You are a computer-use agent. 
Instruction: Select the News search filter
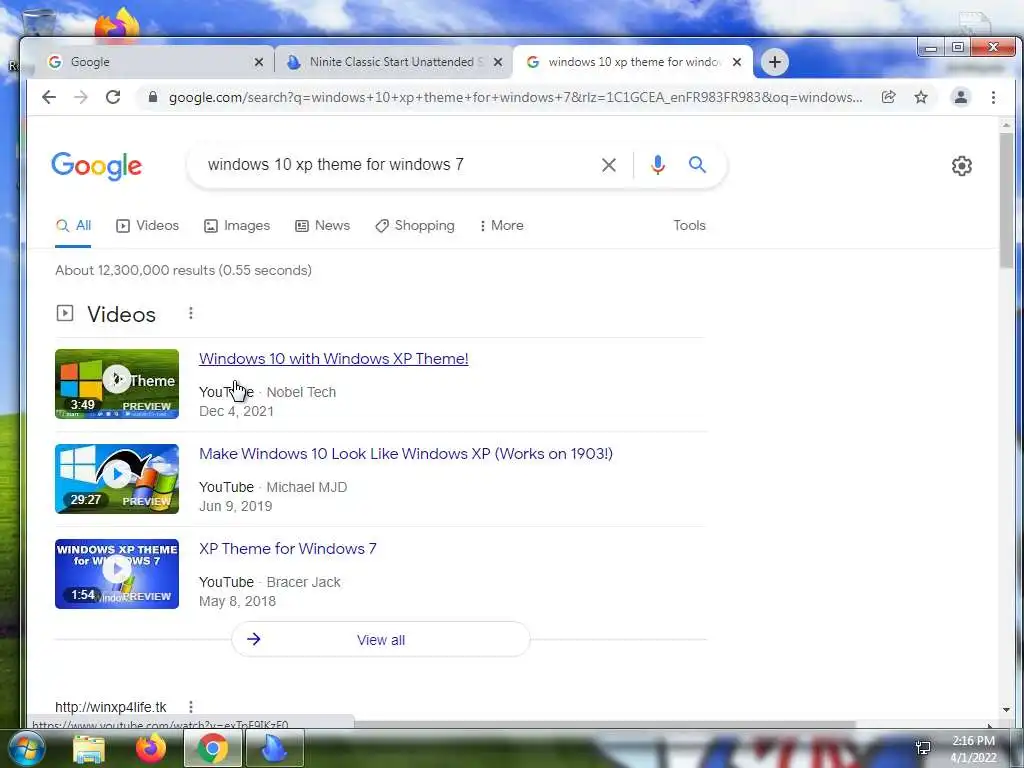click(323, 225)
